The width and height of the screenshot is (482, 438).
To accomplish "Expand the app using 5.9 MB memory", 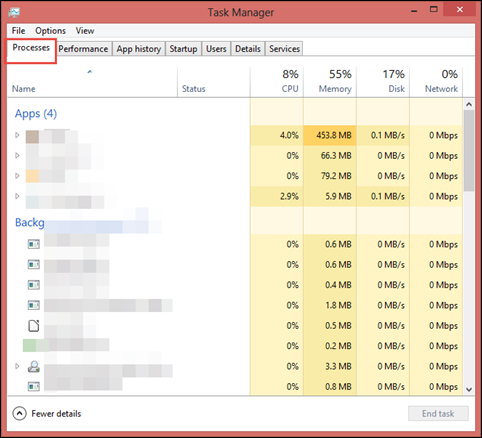I will (x=17, y=196).
